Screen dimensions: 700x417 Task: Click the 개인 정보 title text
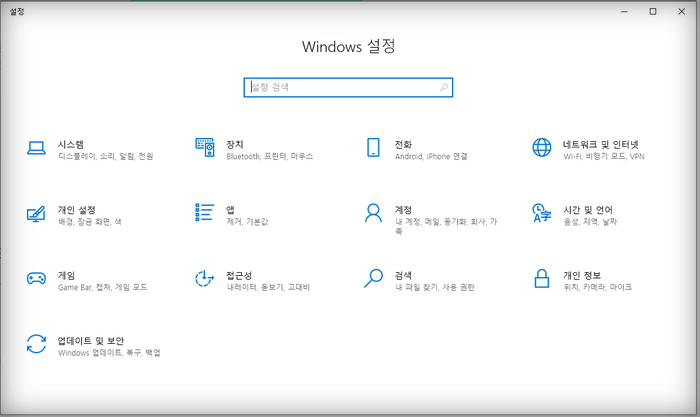click(x=582, y=275)
